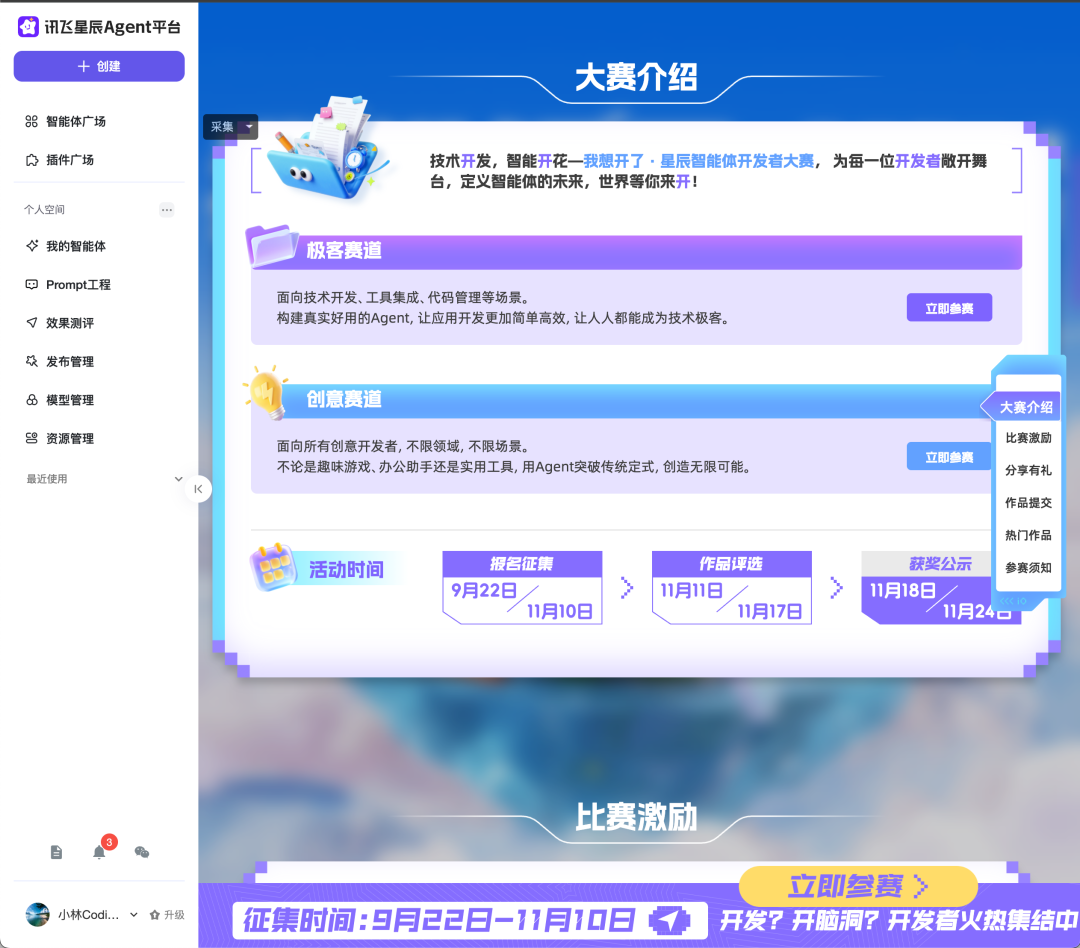Click the 比赛激励 section title
Screen dimensions: 1080x948
pos(636,818)
